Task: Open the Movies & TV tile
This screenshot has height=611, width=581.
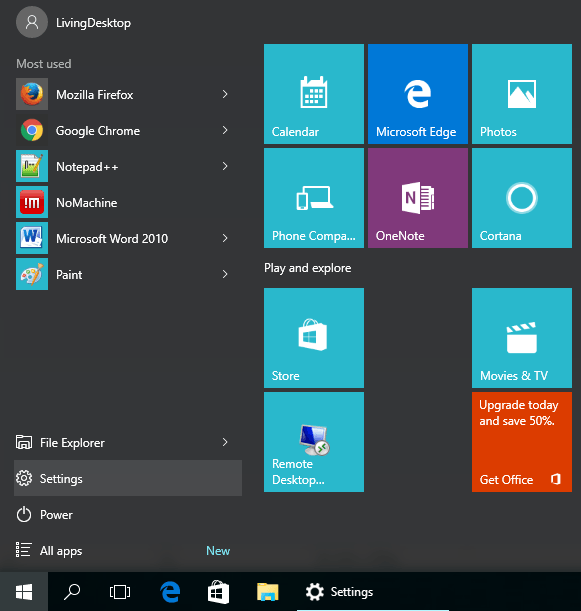Action: (522, 338)
